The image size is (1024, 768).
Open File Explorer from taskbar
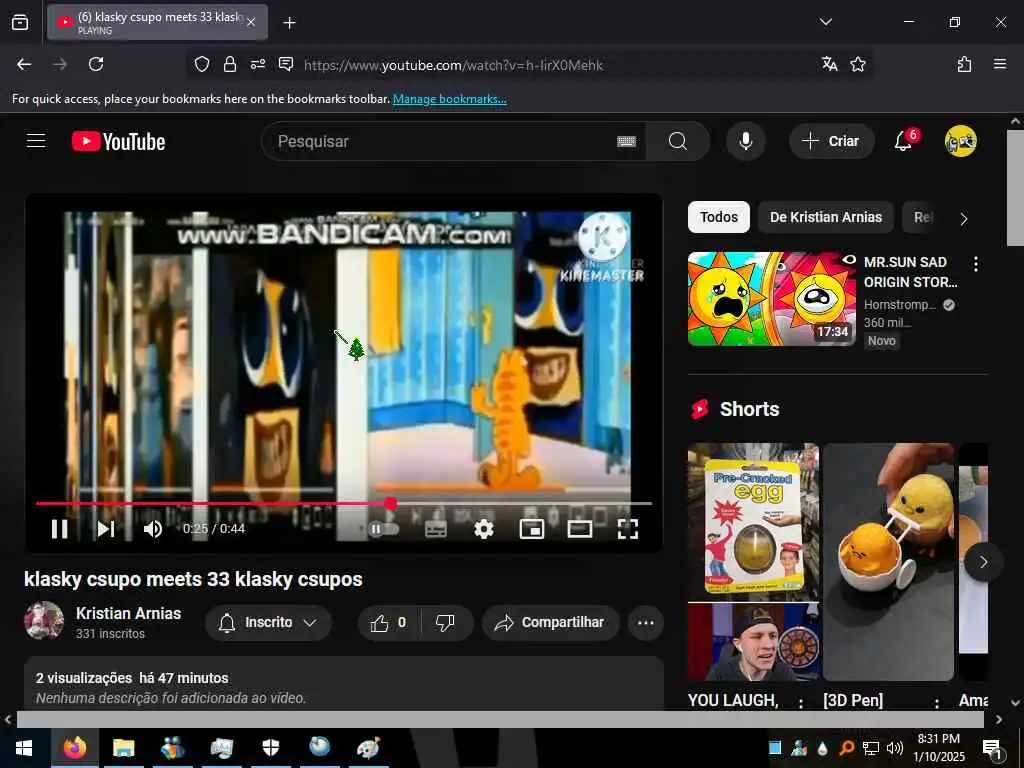[x=123, y=748]
